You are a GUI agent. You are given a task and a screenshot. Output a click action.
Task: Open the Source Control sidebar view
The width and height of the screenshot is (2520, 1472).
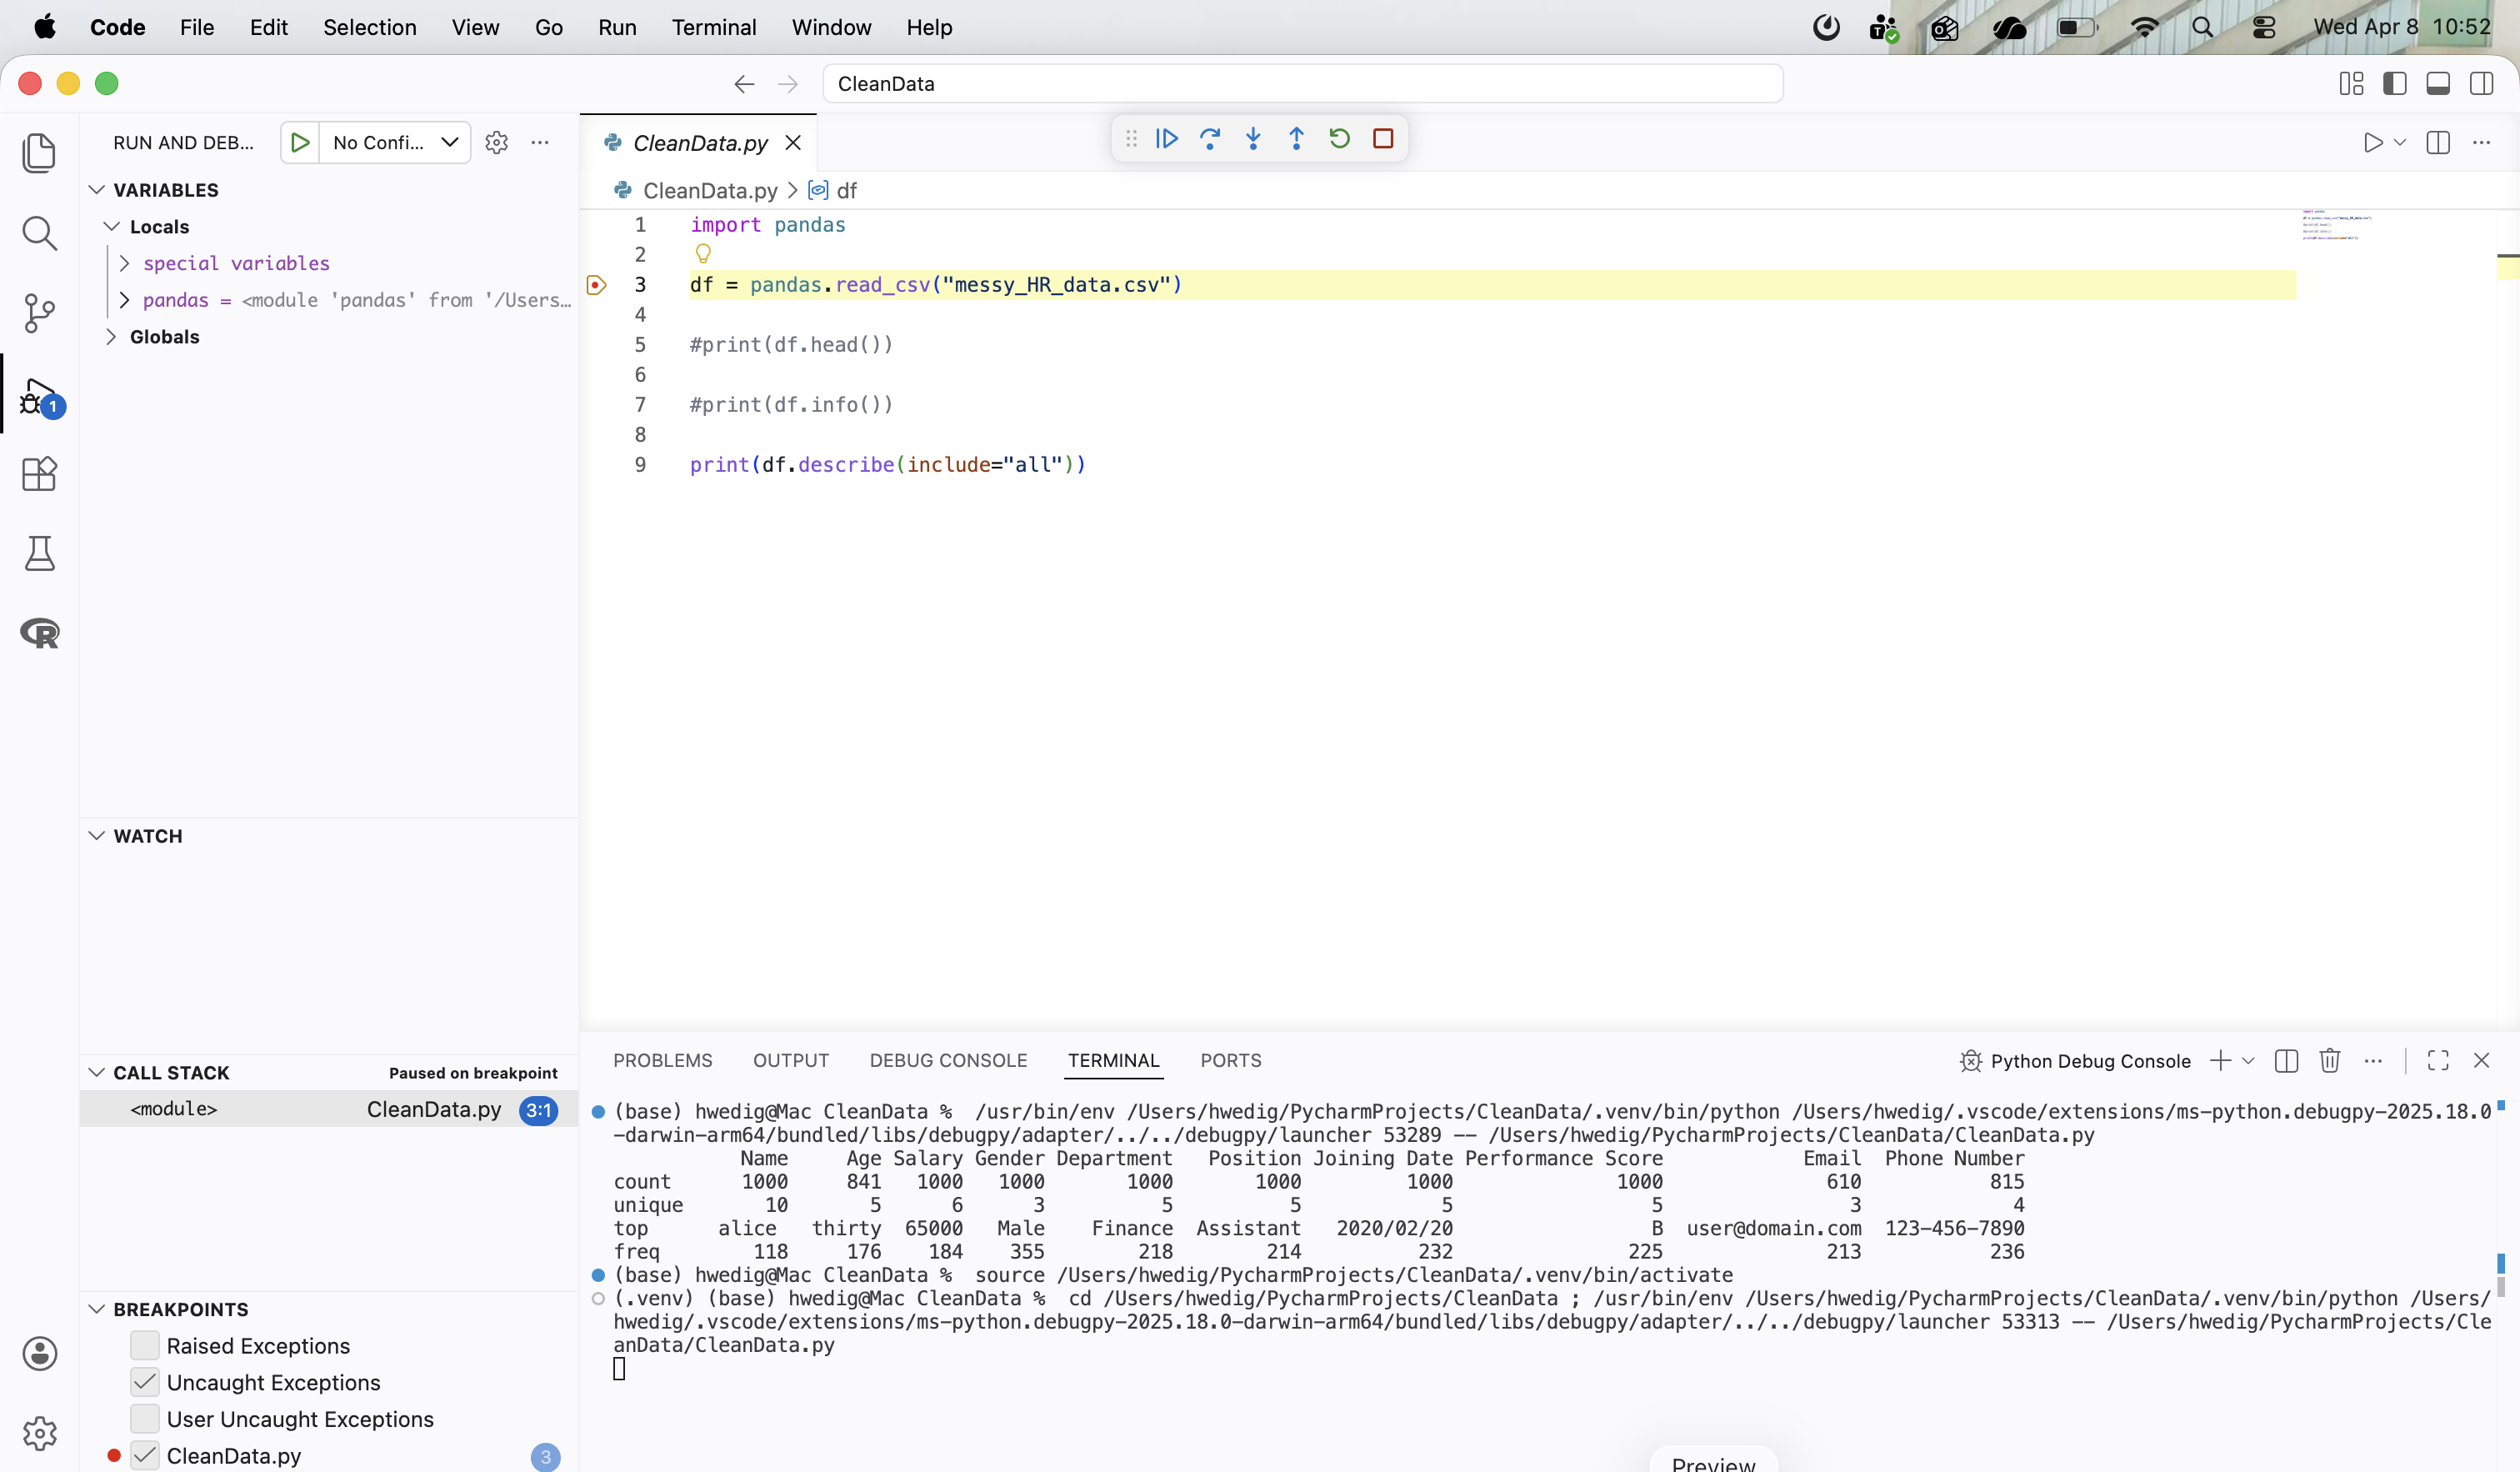[39, 313]
